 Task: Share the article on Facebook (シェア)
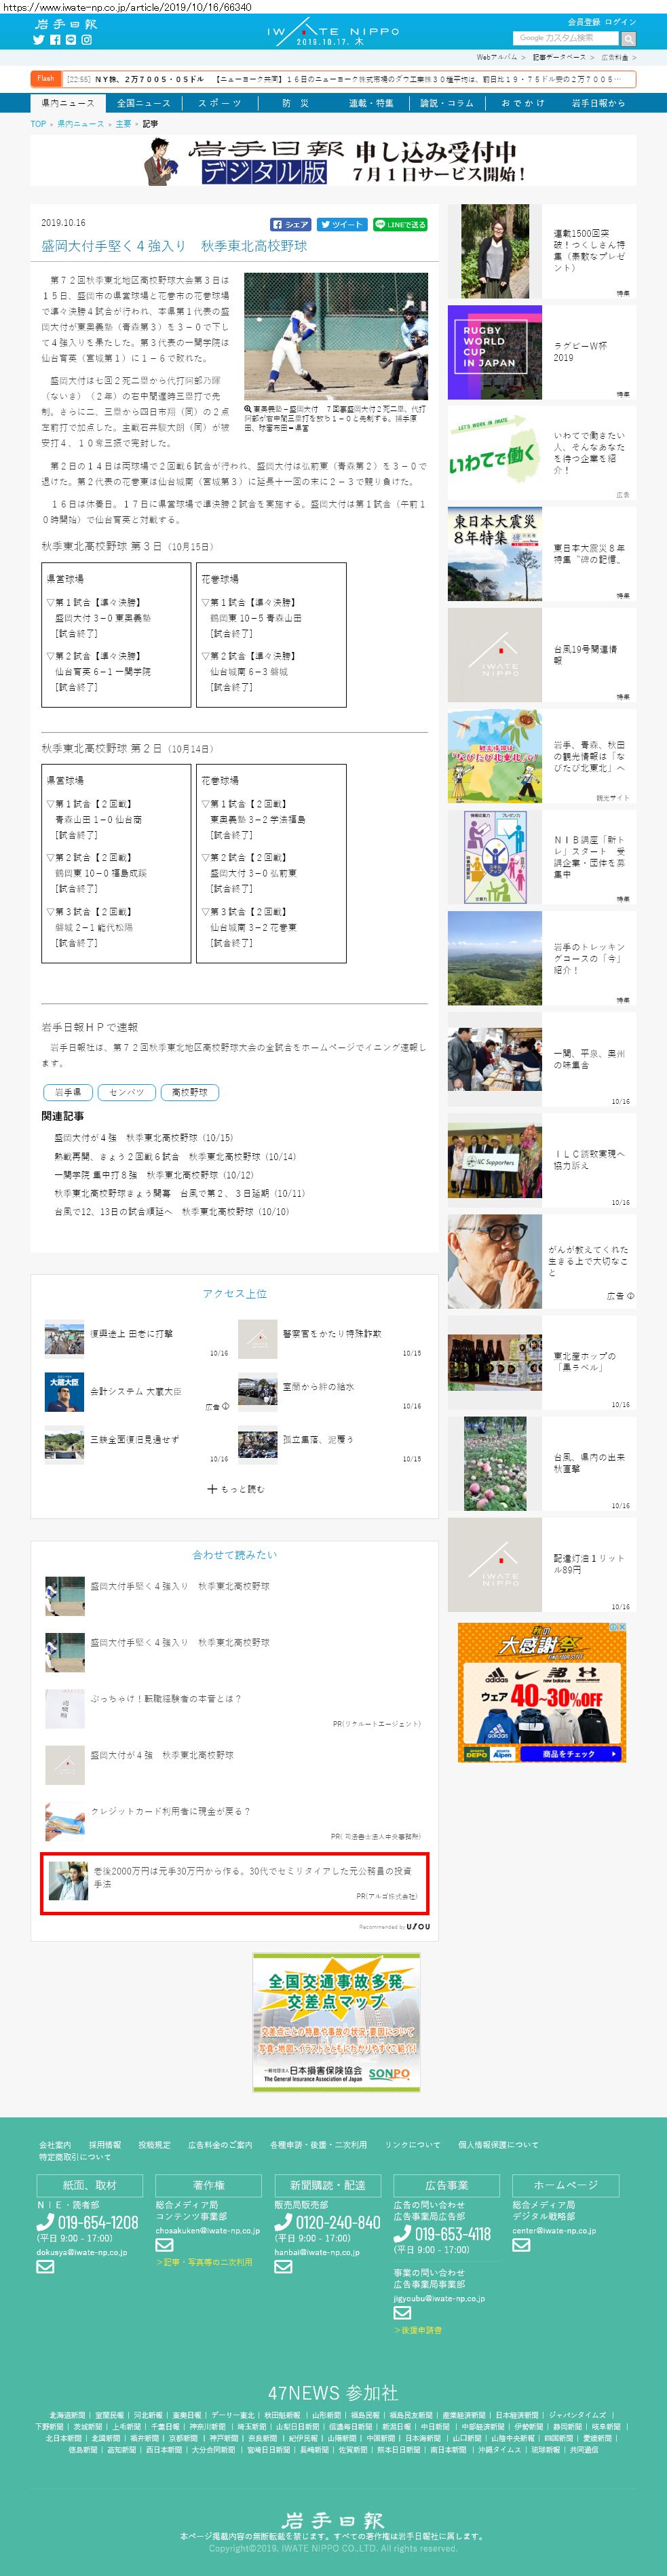[x=291, y=225]
